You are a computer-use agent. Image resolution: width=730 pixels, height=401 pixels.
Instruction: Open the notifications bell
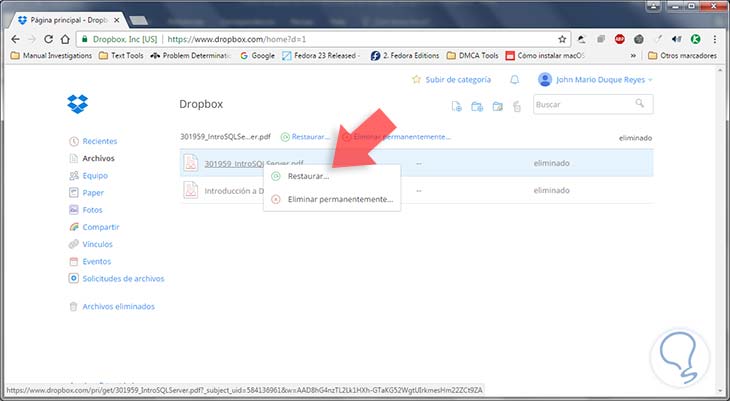(x=514, y=80)
